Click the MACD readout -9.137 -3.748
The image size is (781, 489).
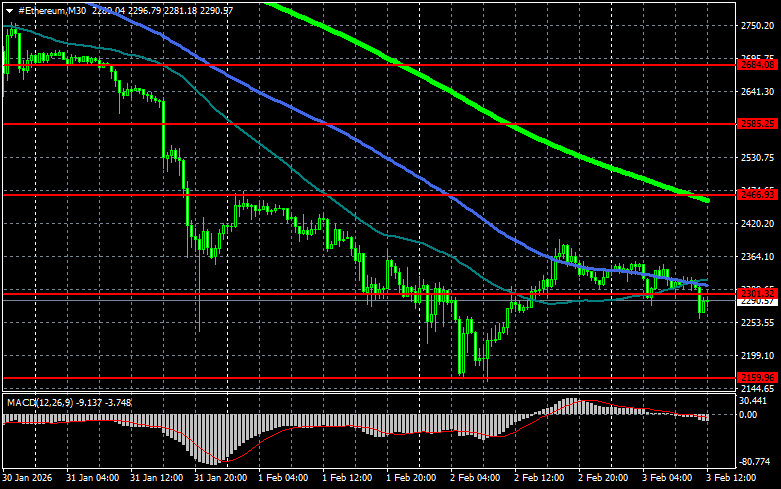(x=102, y=402)
